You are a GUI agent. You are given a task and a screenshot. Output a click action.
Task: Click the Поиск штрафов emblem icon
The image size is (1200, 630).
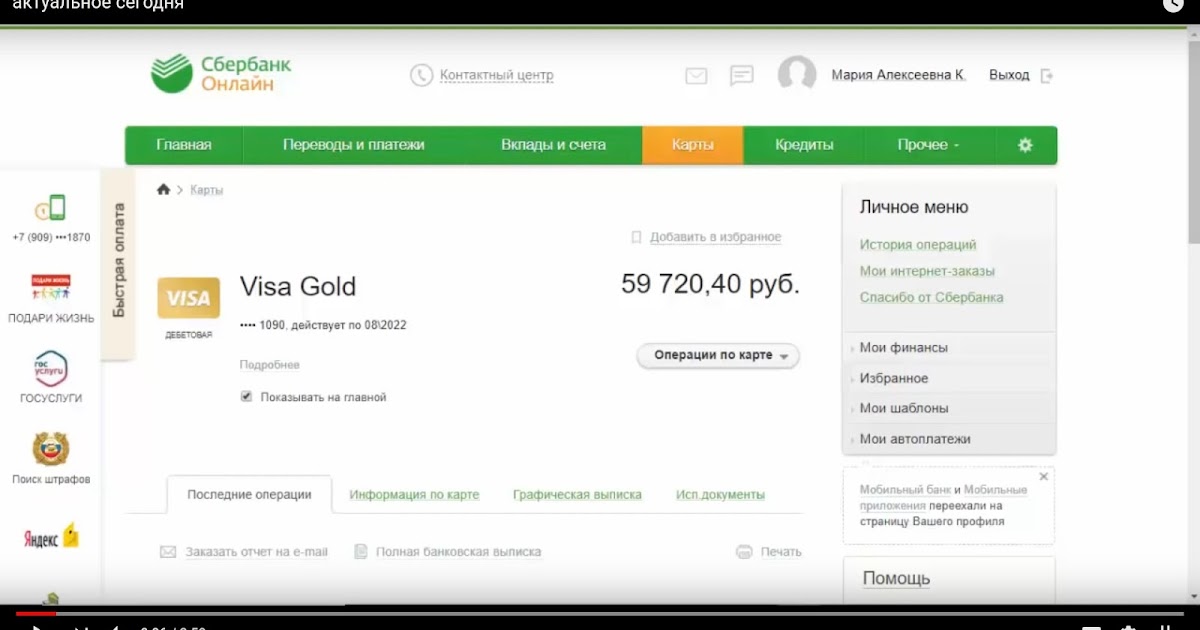[51, 449]
